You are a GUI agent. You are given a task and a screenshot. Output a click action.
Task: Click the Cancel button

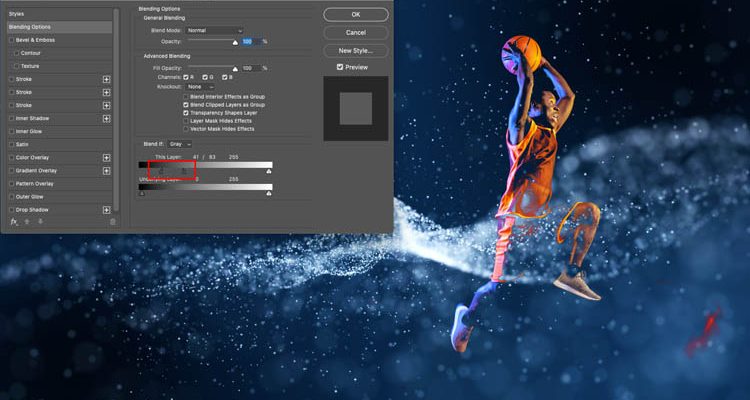(x=356, y=33)
